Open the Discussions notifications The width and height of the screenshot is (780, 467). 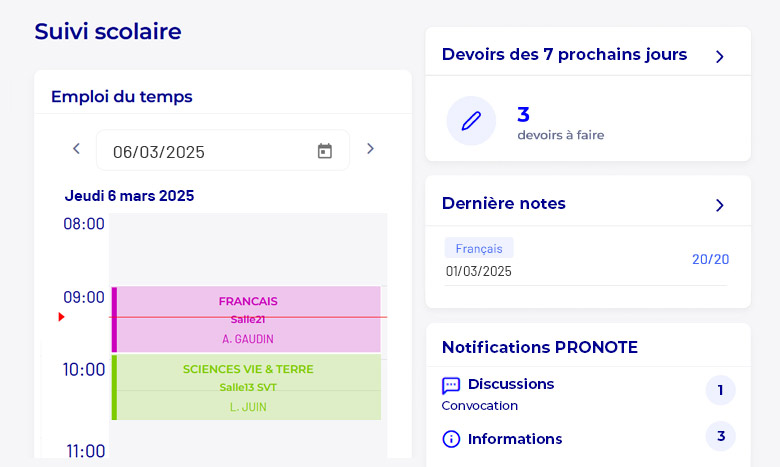coord(510,384)
